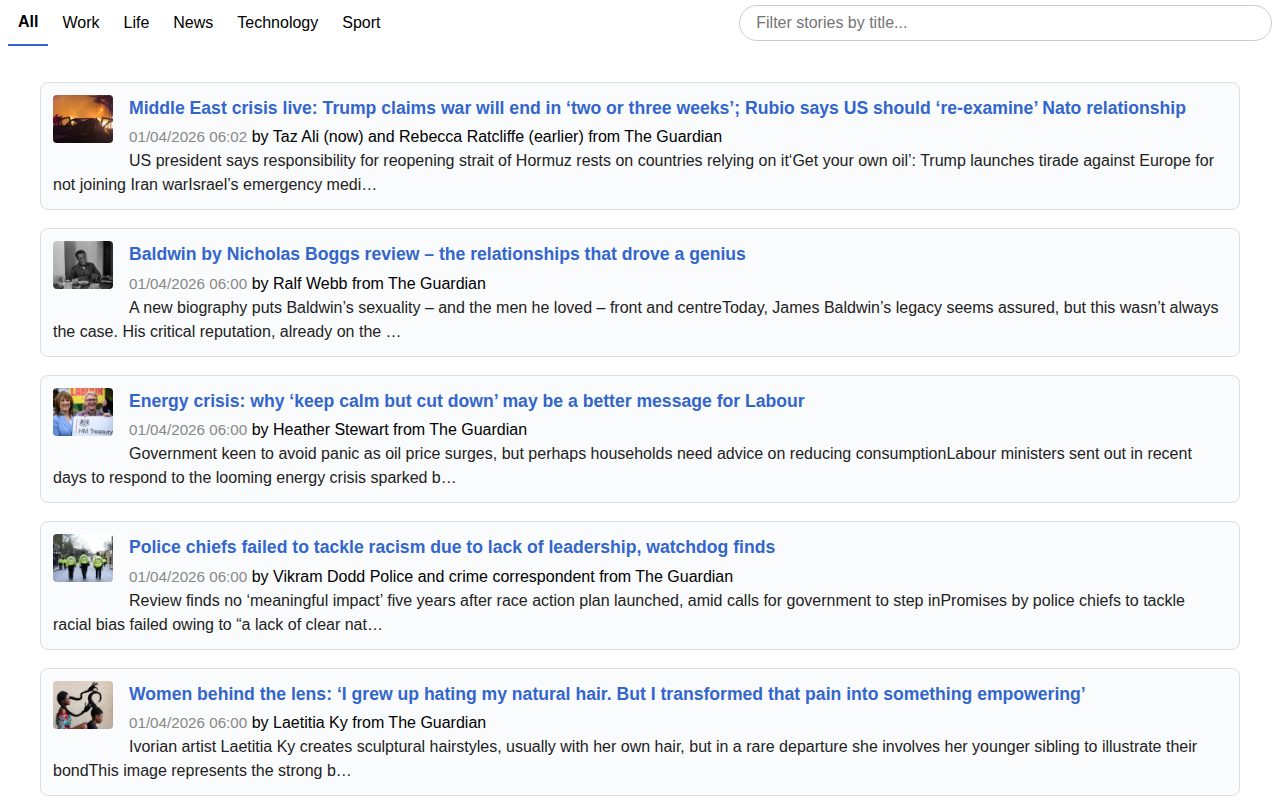This screenshot has height=800, width=1280.
Task: Open the Police chiefs failed to tackle racism headline
Action: click(452, 547)
